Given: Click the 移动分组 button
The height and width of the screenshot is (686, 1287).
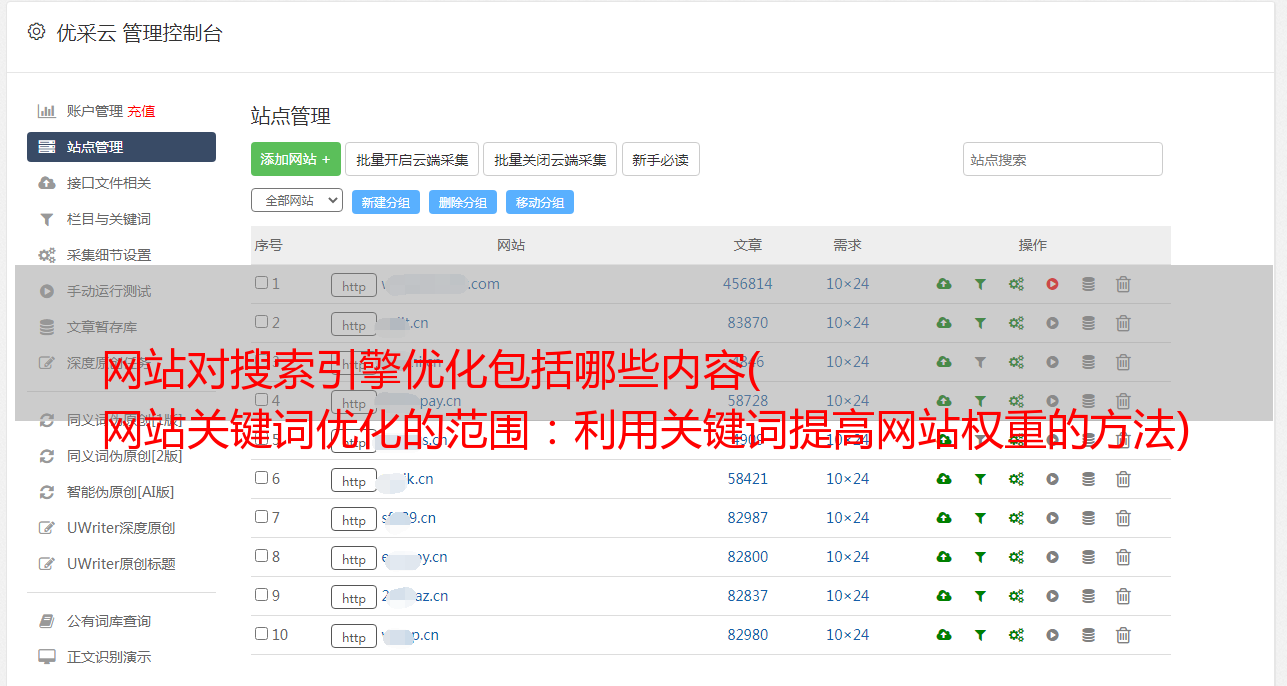Looking at the screenshot, I should point(540,202).
